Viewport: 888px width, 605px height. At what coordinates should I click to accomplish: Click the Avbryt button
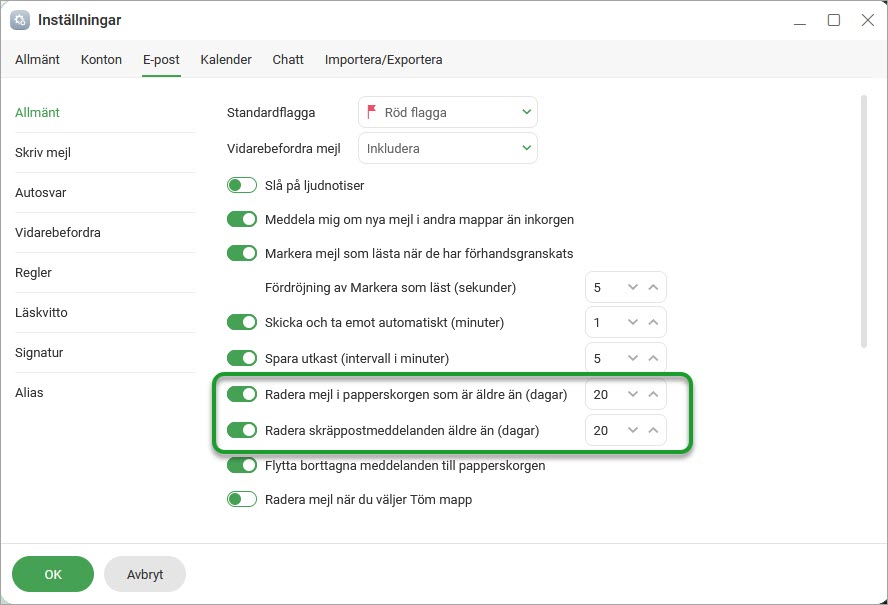click(145, 575)
